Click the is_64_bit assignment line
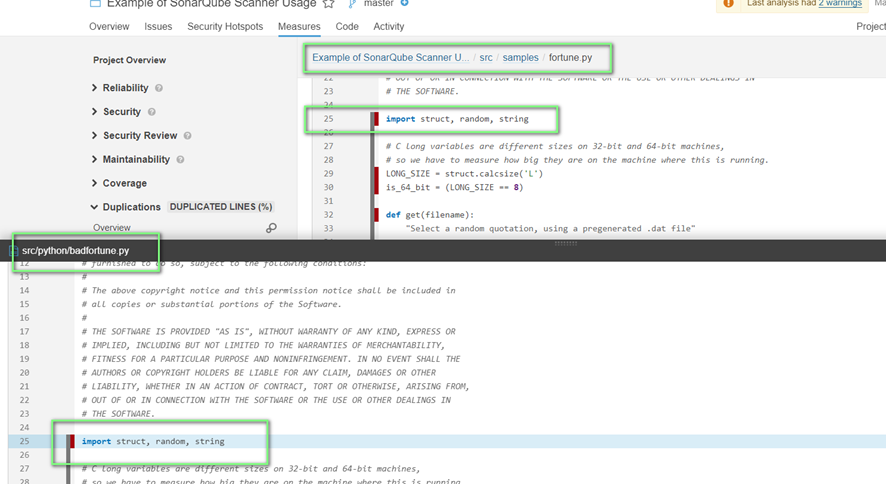This screenshot has height=484, width=886. [455, 187]
